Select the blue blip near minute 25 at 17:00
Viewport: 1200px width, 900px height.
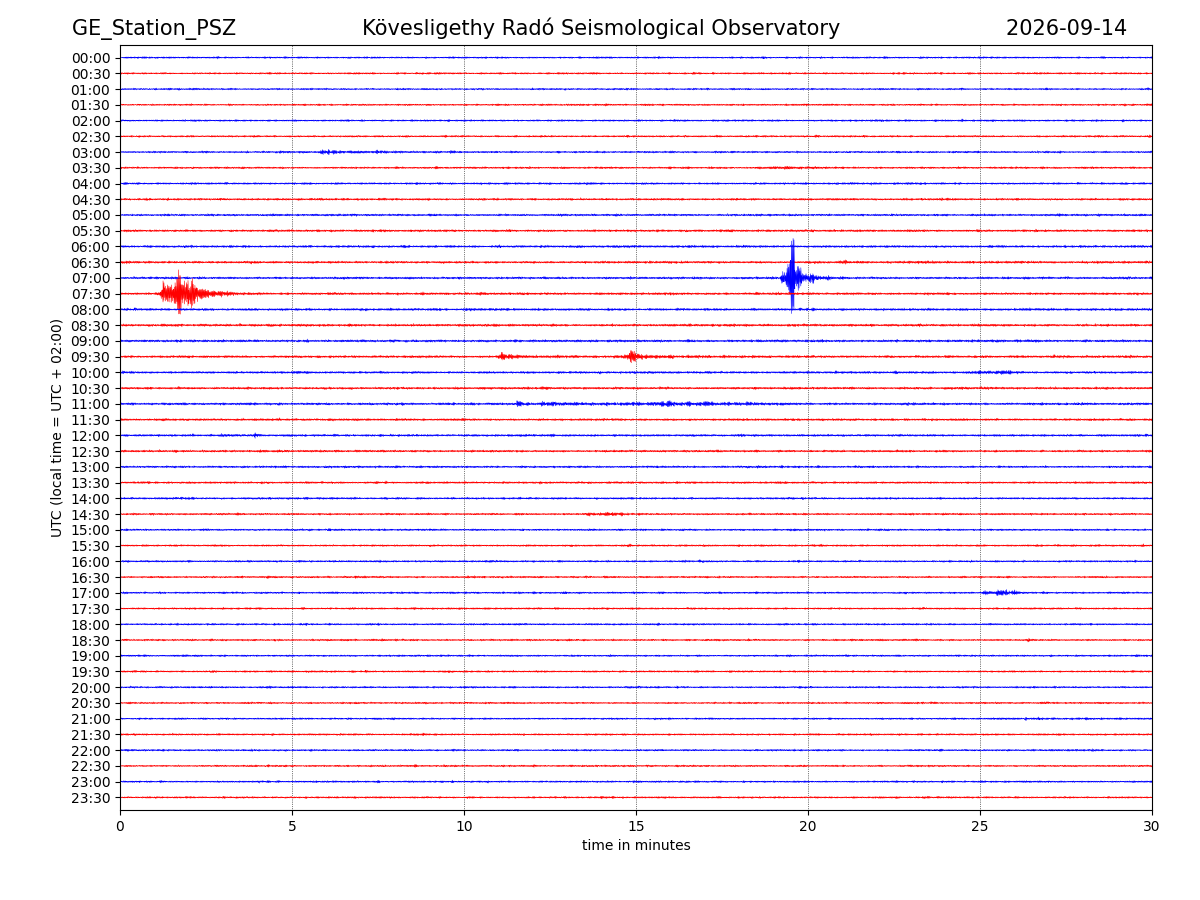coord(1001,593)
